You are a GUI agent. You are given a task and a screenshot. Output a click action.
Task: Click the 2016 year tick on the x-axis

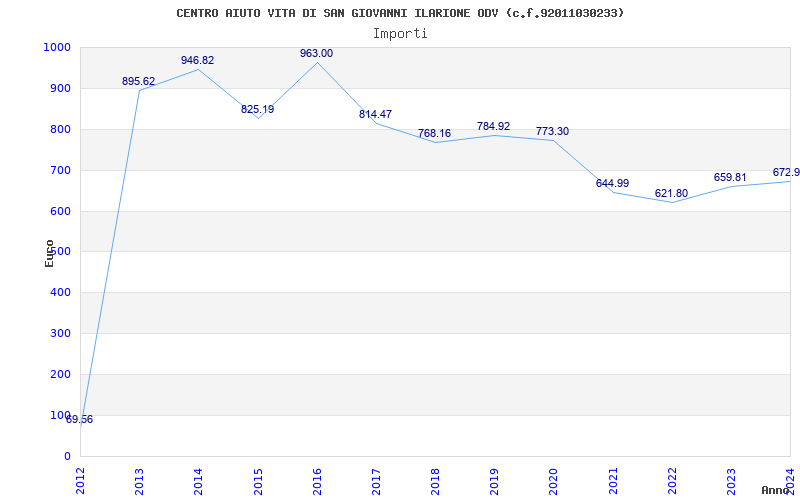click(x=317, y=478)
